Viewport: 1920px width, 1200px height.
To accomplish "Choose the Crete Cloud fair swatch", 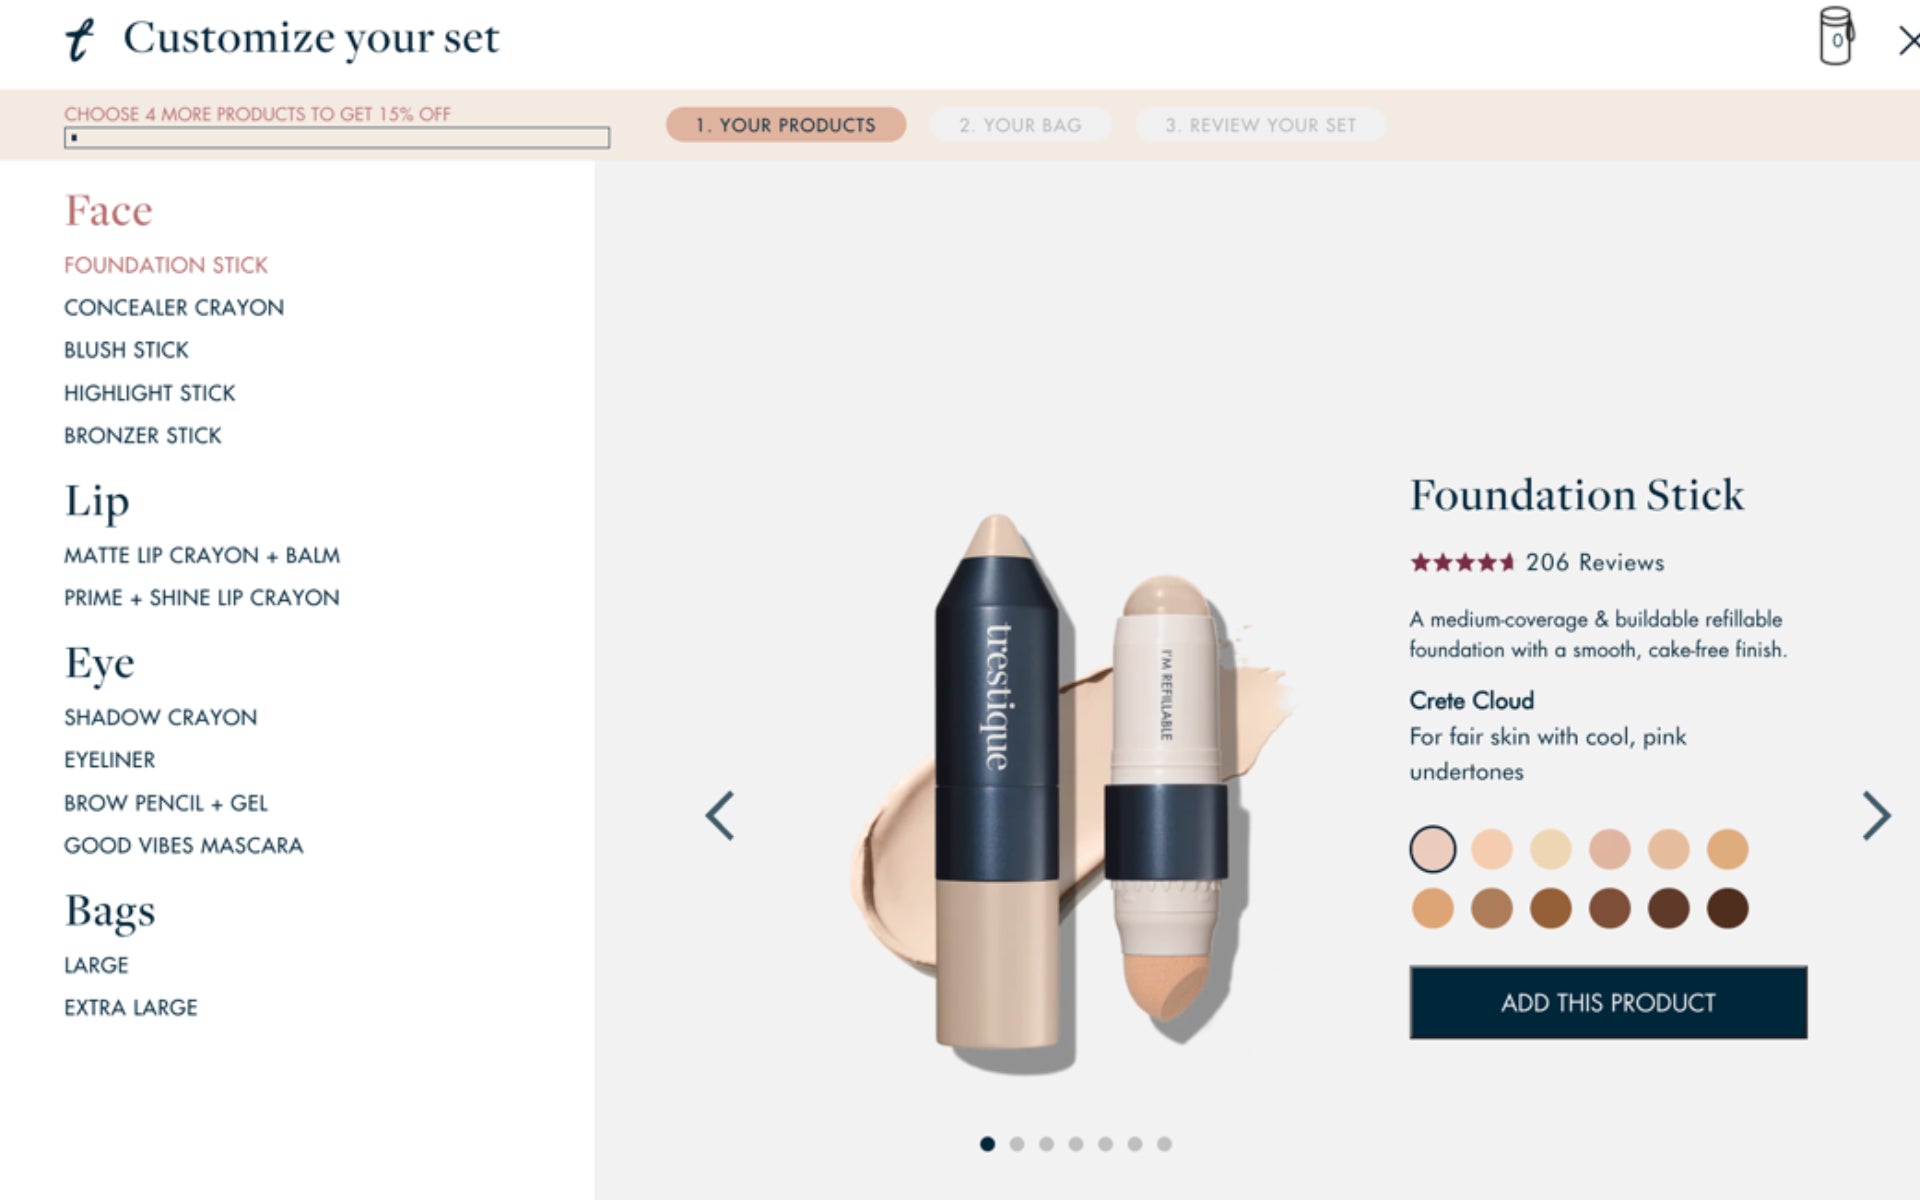I will tap(1432, 850).
